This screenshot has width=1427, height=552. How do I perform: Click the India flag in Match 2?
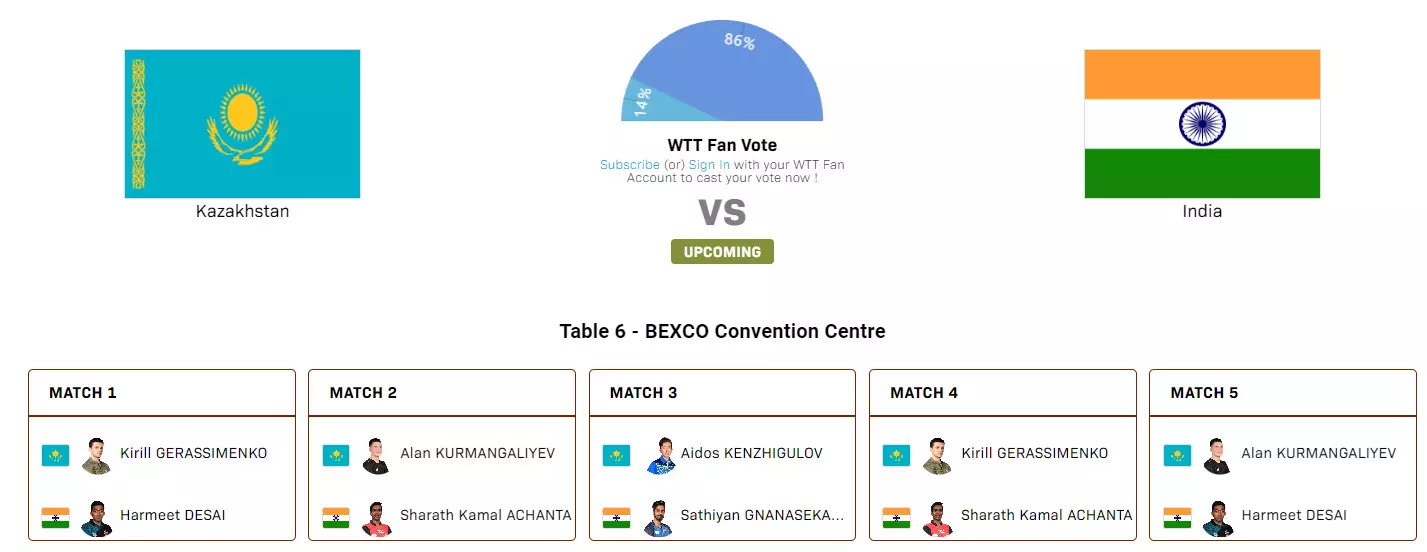(336, 518)
